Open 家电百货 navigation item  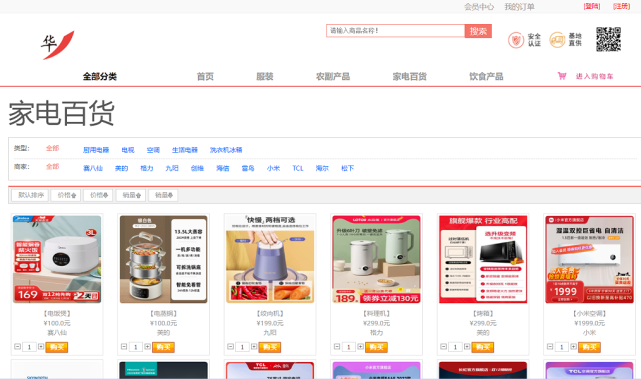click(410, 76)
